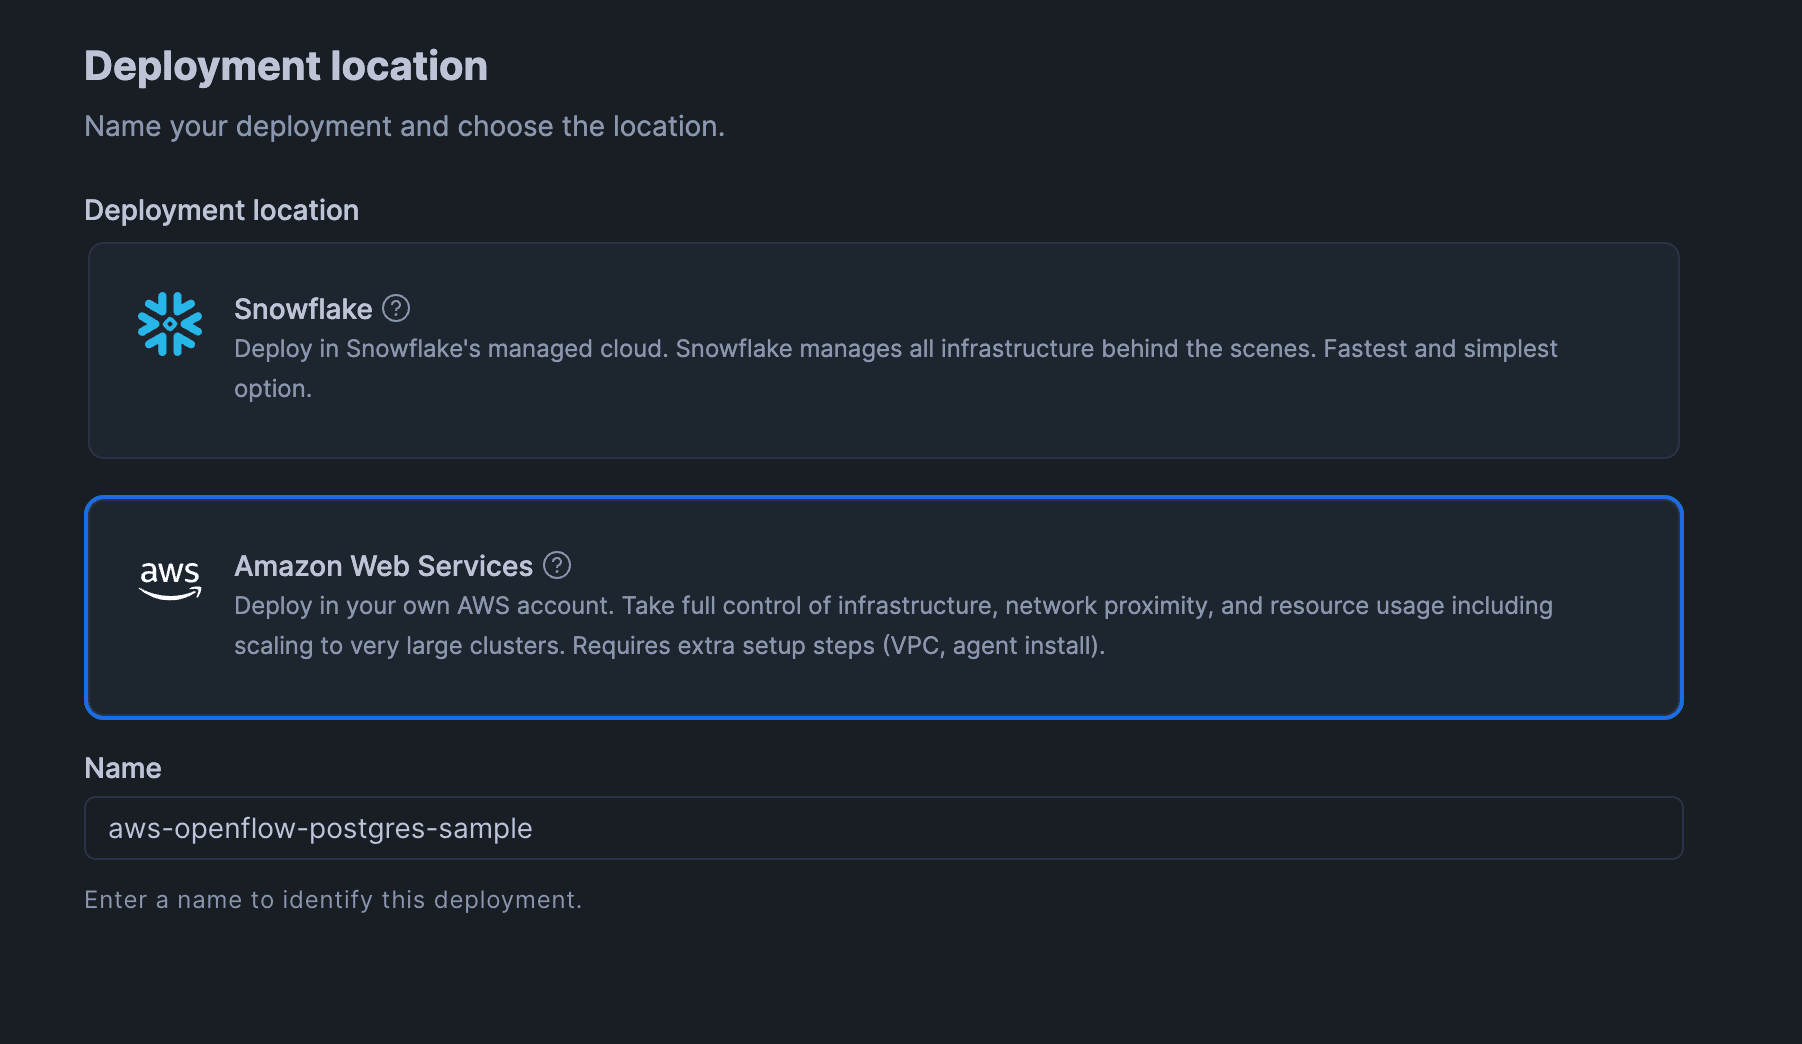
Task: Click the 'Deploy in your own AWS account' description
Action: pyautogui.click(x=893, y=625)
